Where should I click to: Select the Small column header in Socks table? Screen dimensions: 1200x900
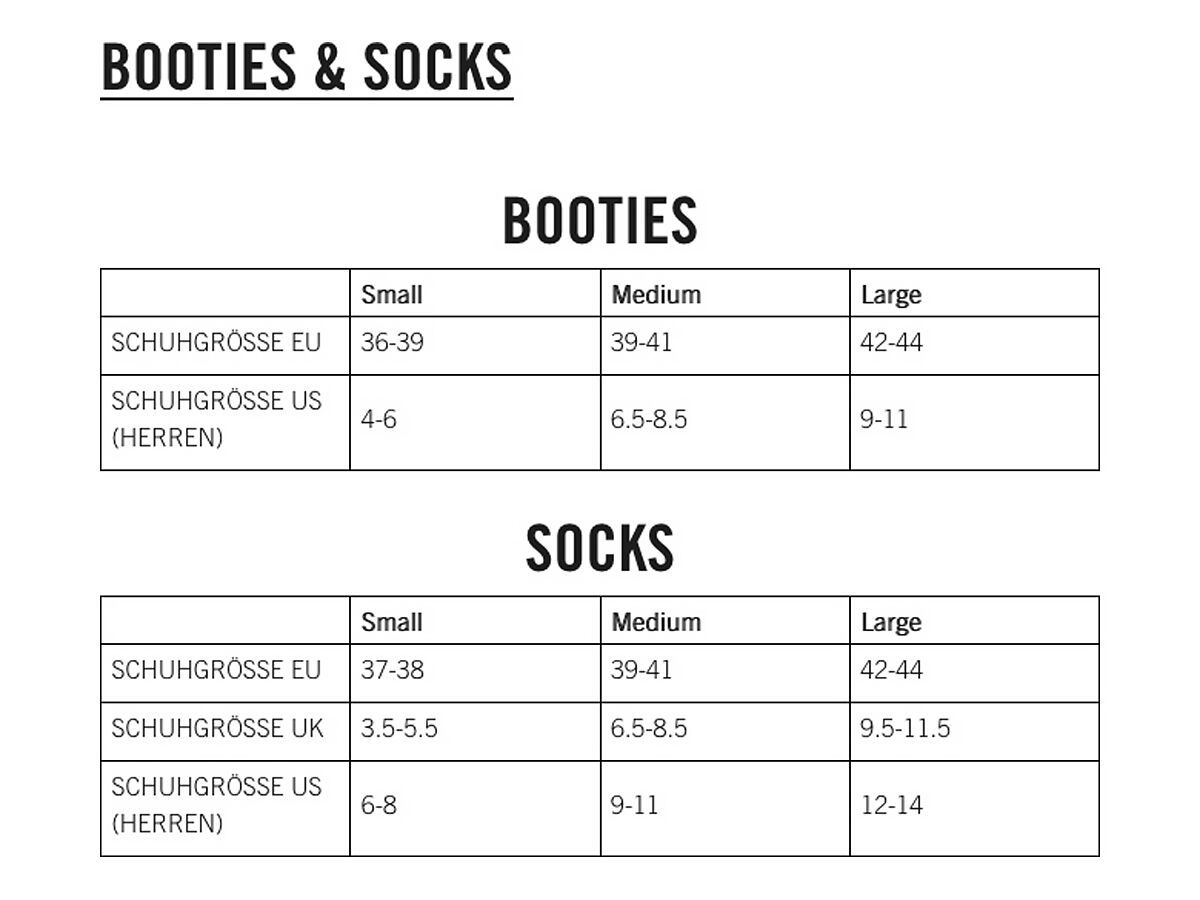[x=392, y=622]
